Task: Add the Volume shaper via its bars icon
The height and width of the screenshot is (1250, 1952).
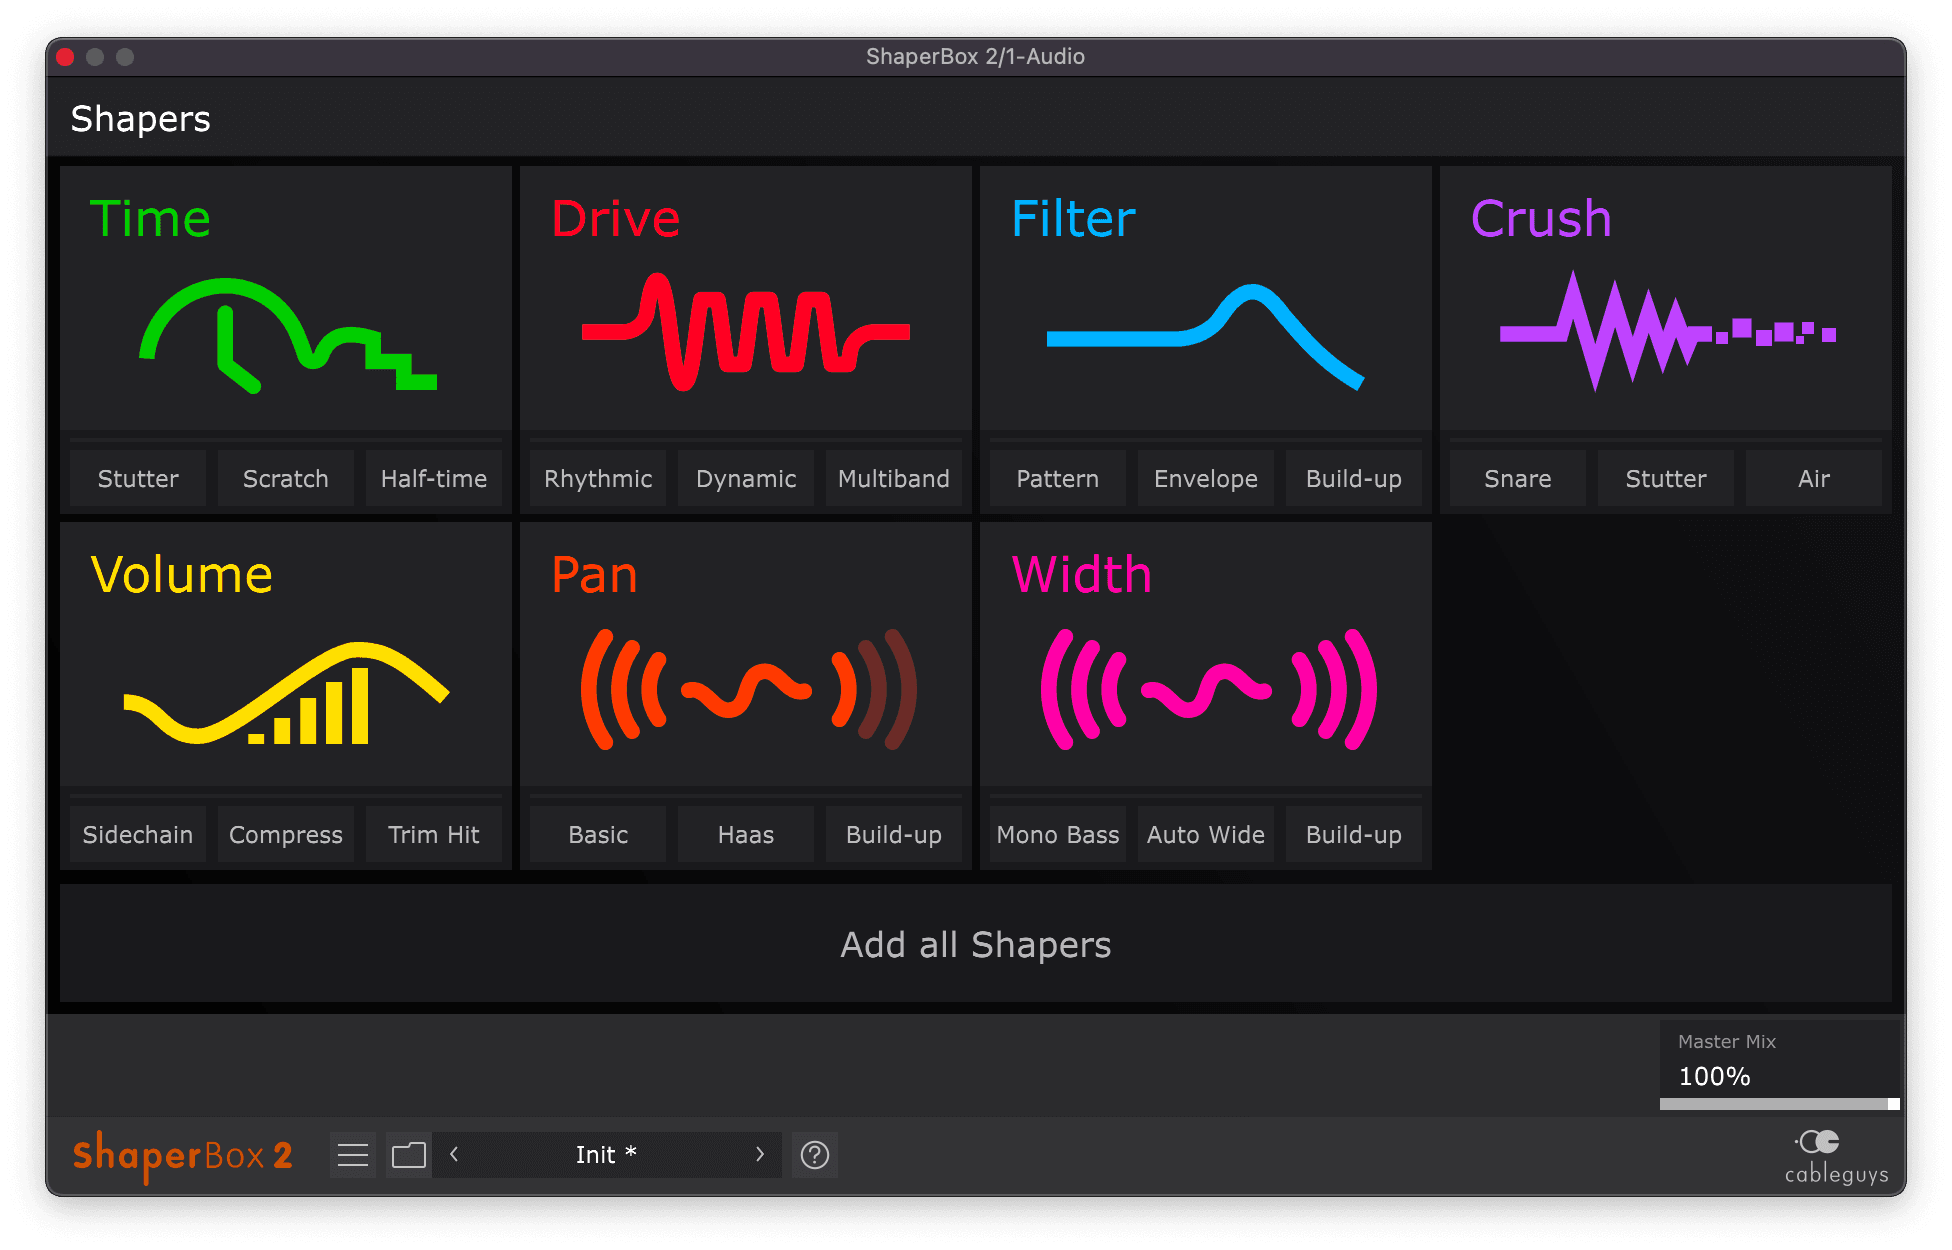Action: [286, 693]
